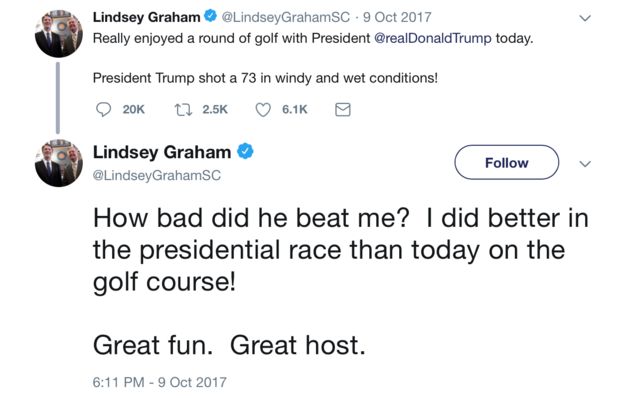
Task: Click the bold Lindsey Graham name in top tweet
Action: 147,17
